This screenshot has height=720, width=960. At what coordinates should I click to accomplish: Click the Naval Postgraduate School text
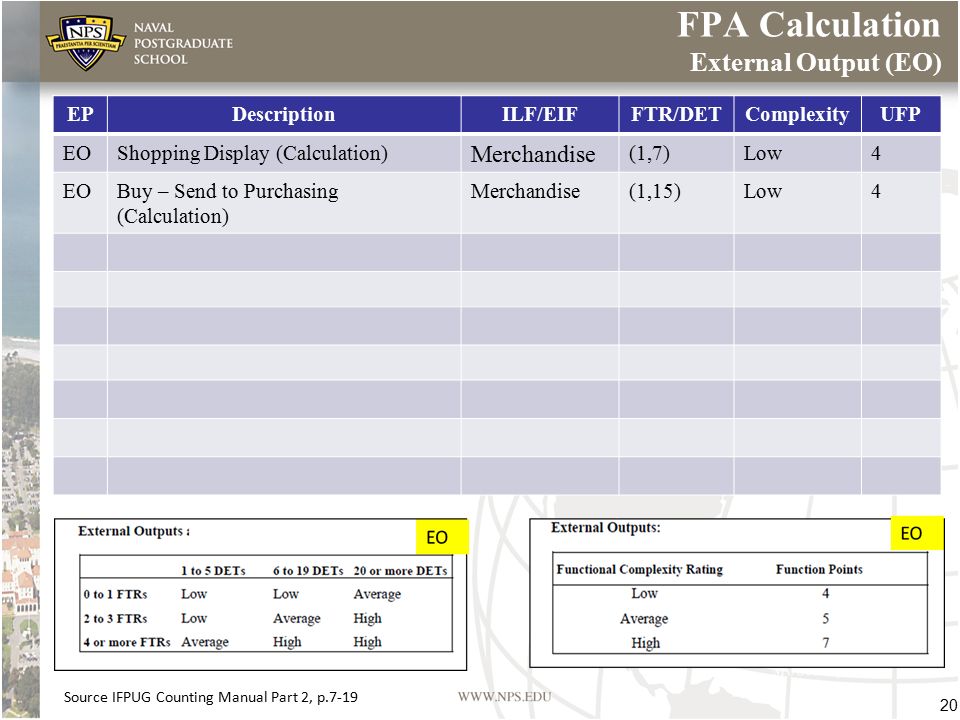click(x=183, y=43)
